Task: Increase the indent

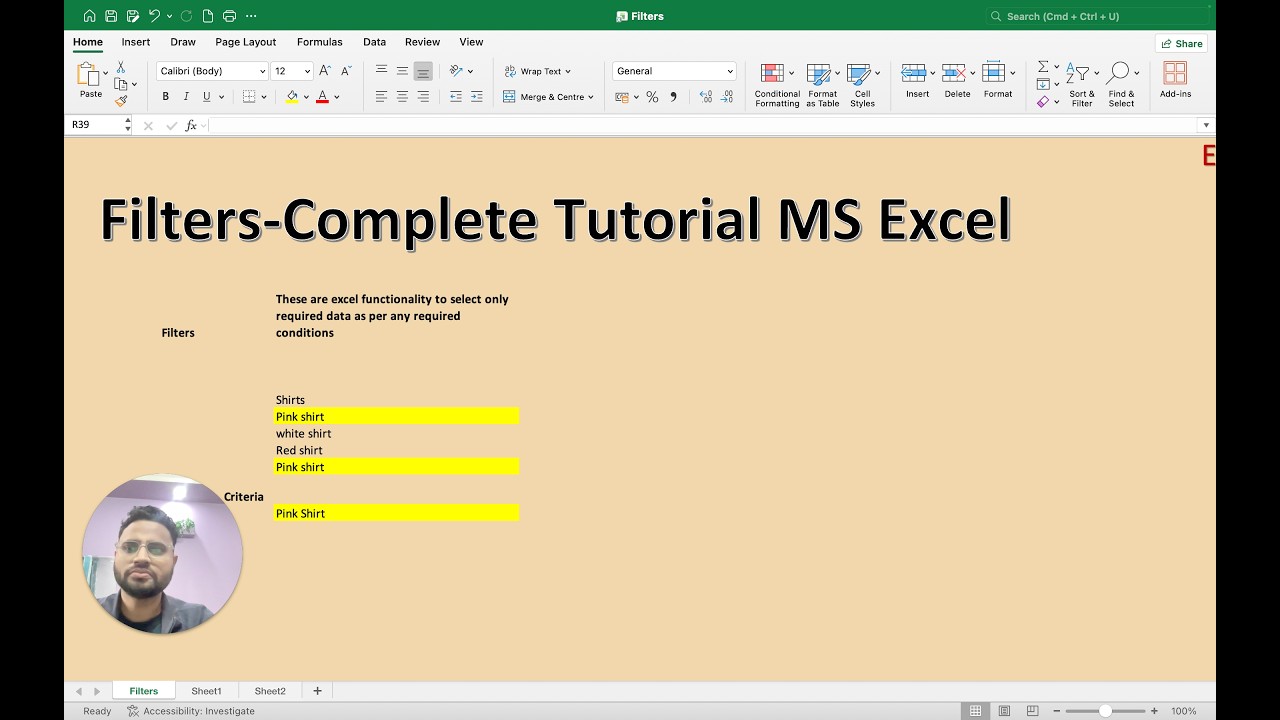Action: pos(477,97)
